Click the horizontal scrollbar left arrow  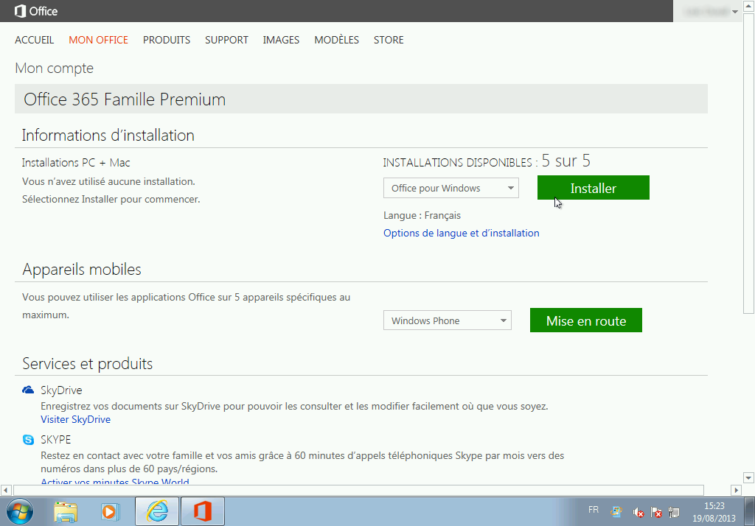(x=5, y=490)
